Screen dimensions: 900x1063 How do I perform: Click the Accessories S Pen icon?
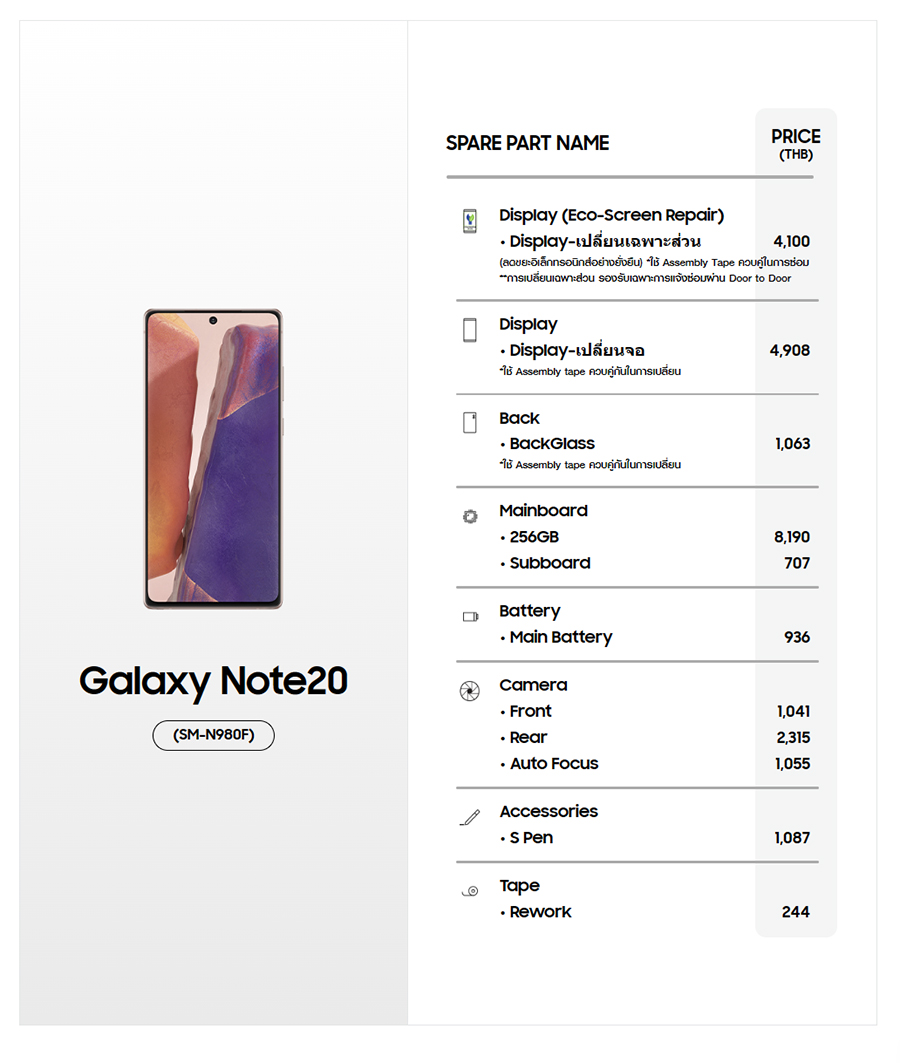(x=470, y=817)
